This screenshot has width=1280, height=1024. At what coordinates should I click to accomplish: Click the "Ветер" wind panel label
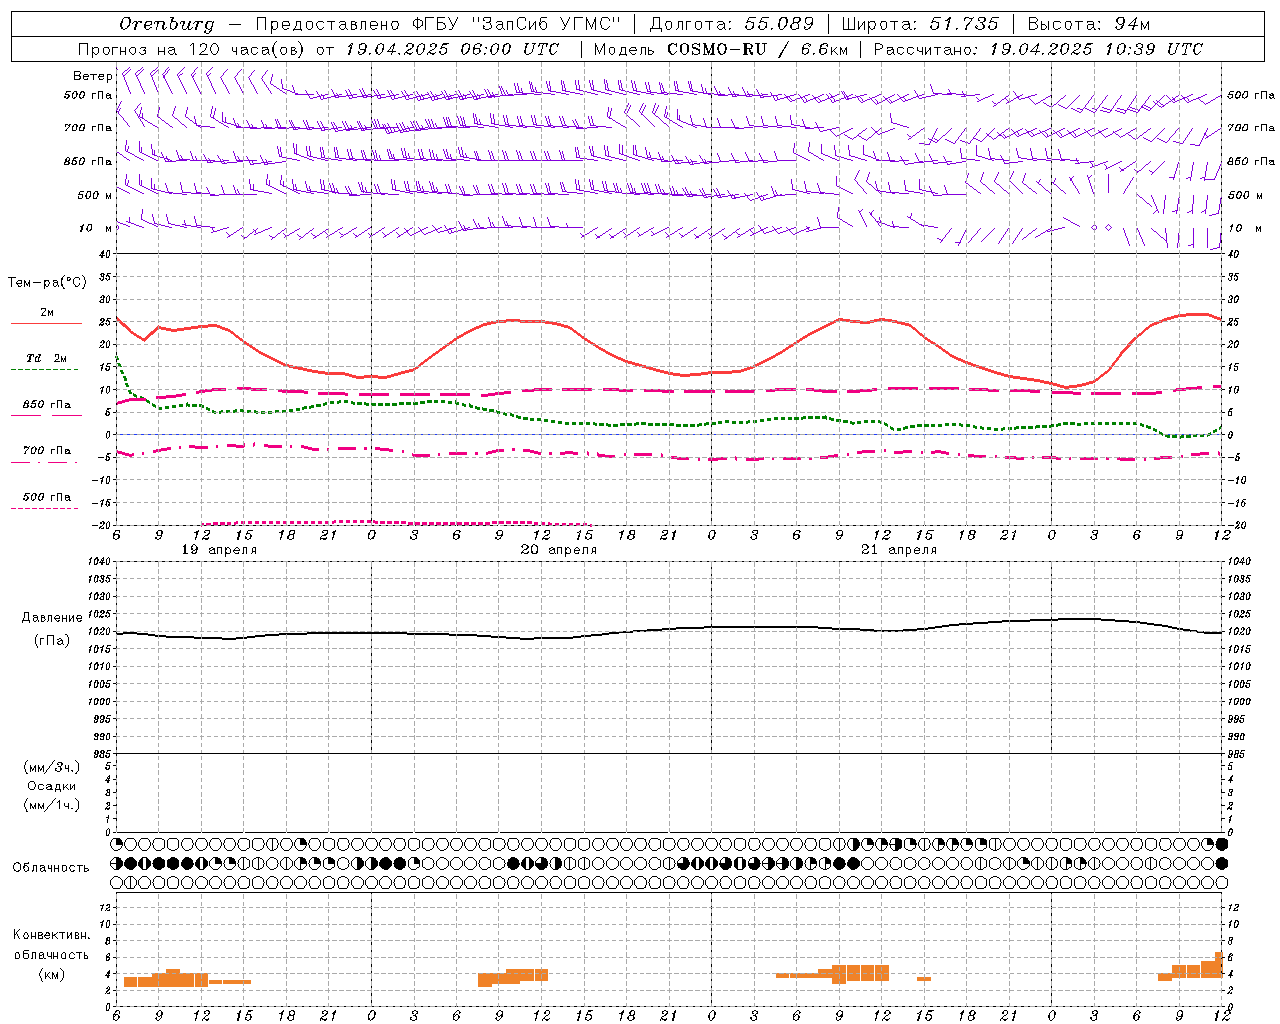[x=92, y=76]
